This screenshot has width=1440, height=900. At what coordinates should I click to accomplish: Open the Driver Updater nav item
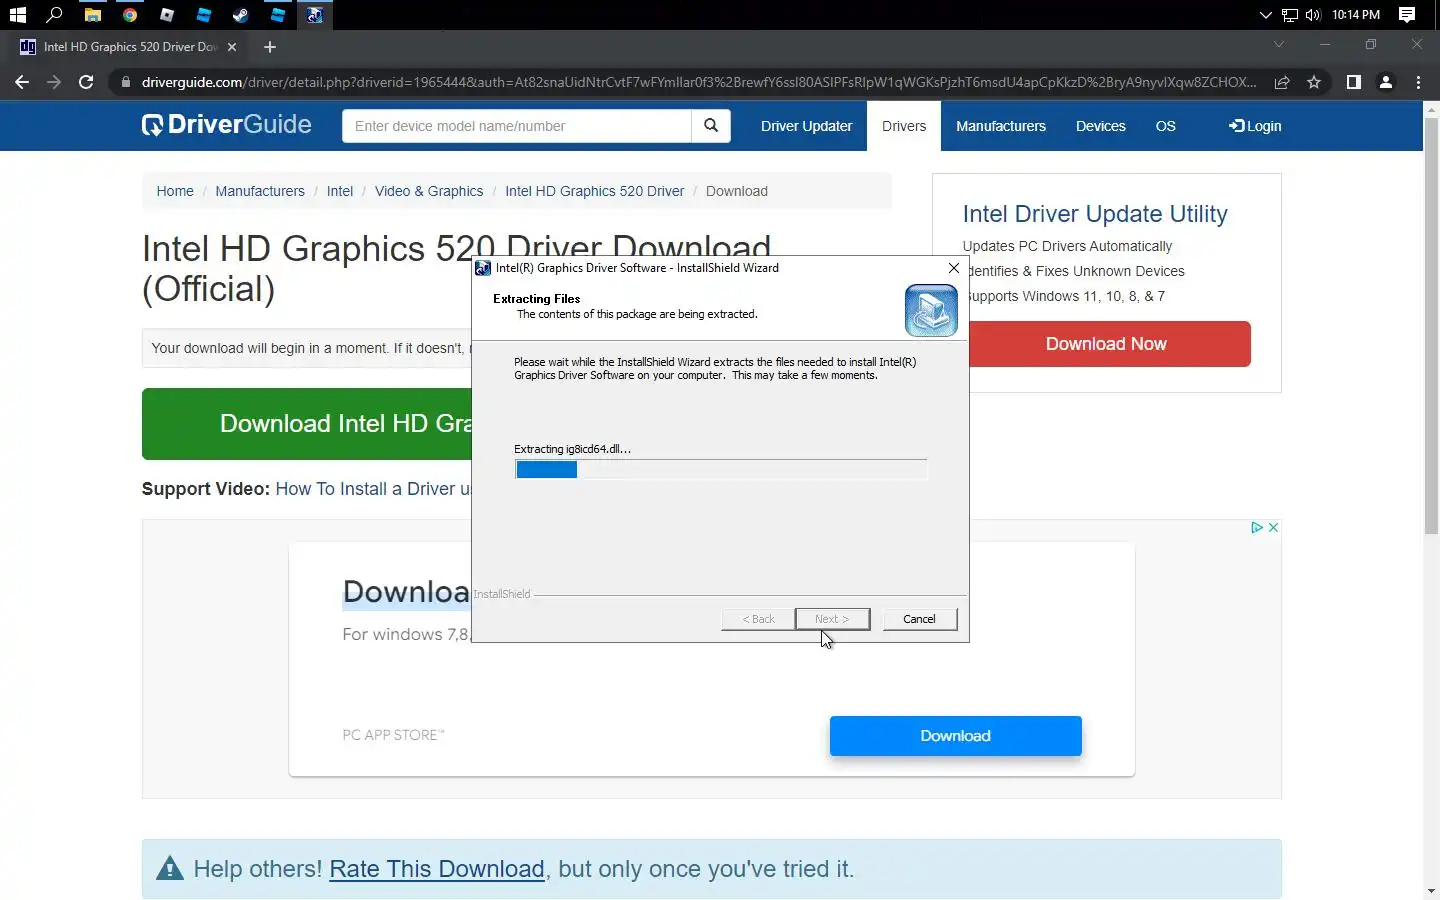(x=806, y=126)
